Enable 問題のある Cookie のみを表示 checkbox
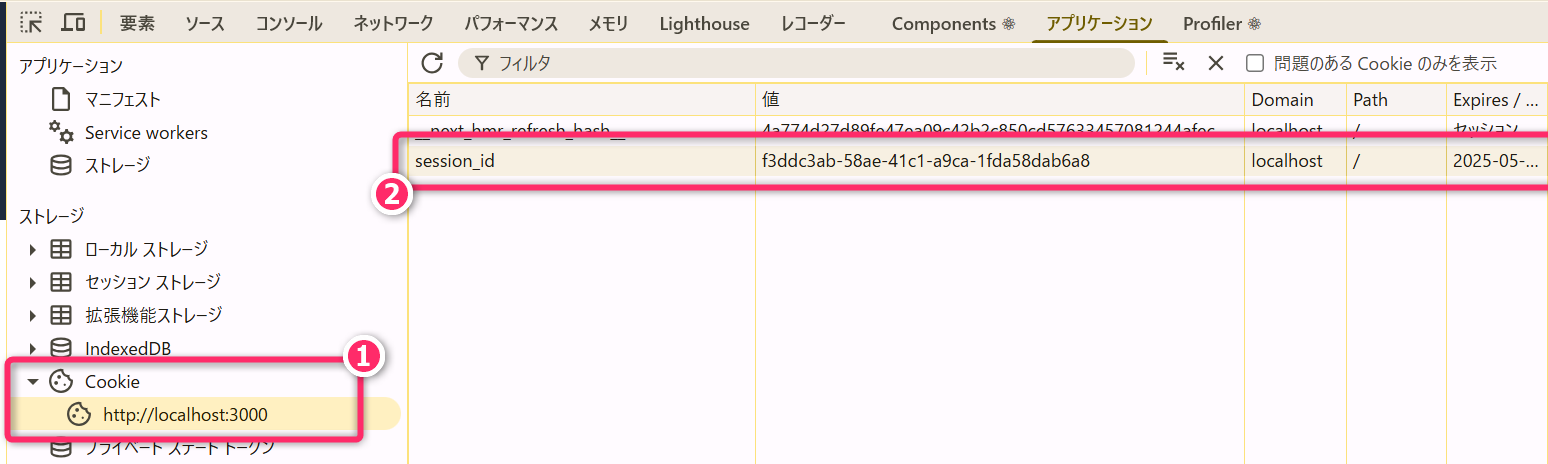Viewport: 1548px width, 464px height. click(1255, 63)
